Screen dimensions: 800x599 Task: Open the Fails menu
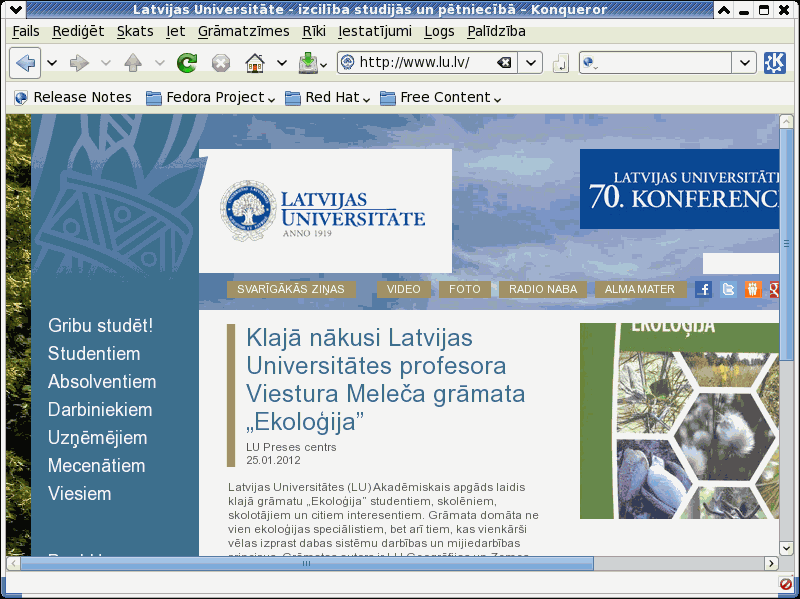click(x=26, y=32)
